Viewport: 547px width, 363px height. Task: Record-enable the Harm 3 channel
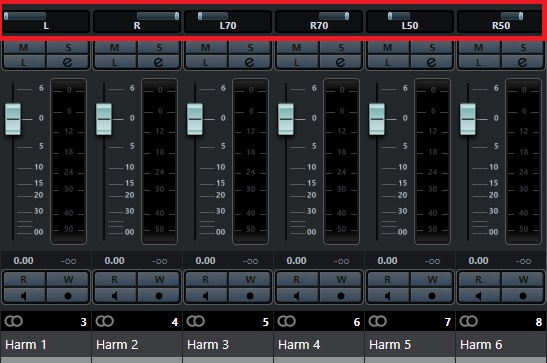pos(249,296)
